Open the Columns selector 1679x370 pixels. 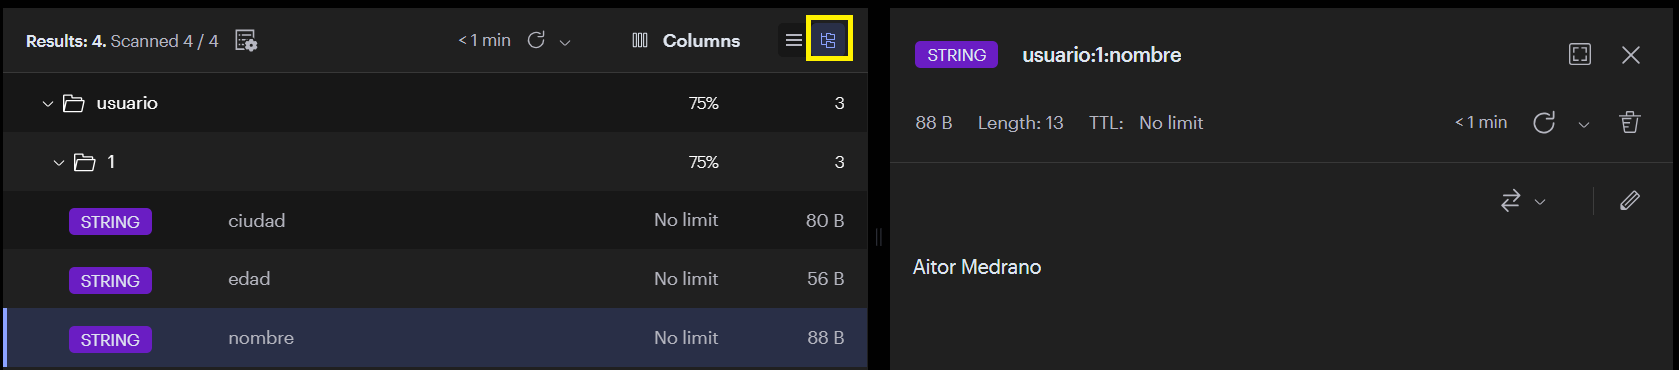pos(686,40)
